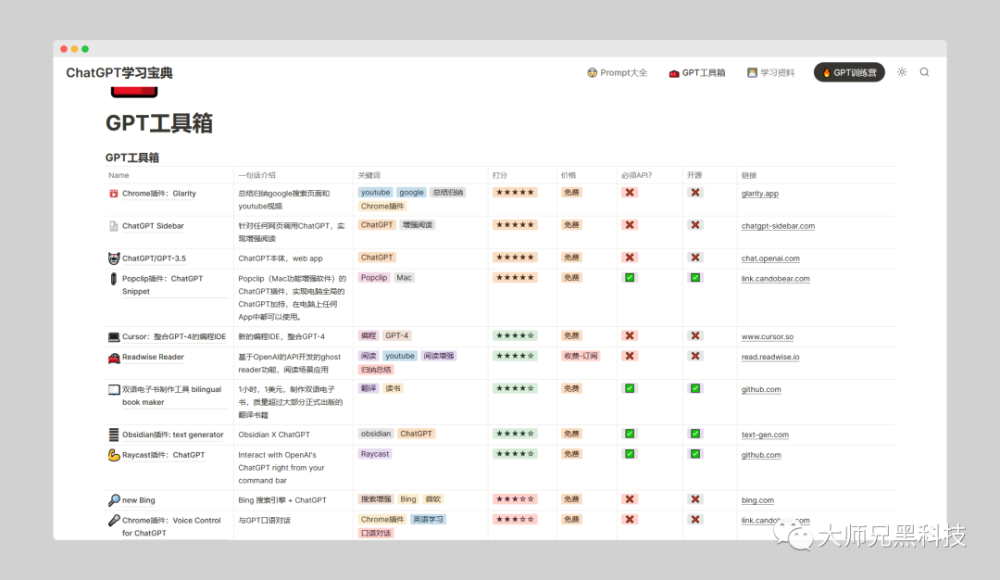1000x580 pixels.
Task: Click the Obsidian text generator row icon
Action: click(114, 435)
